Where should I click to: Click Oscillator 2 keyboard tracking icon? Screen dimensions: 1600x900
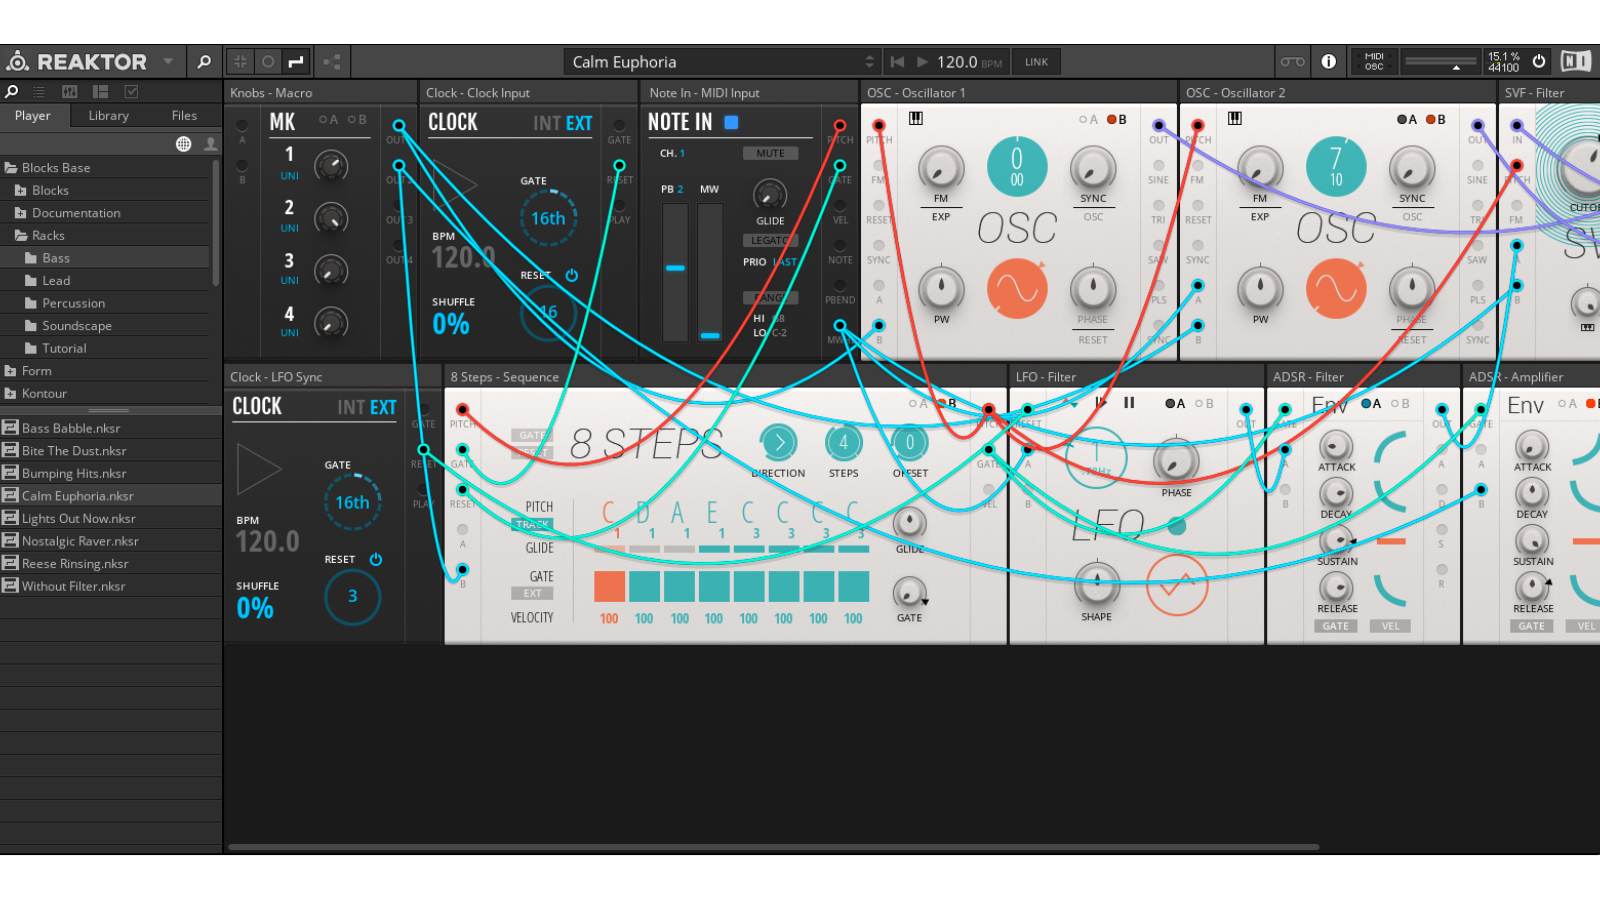click(1235, 118)
